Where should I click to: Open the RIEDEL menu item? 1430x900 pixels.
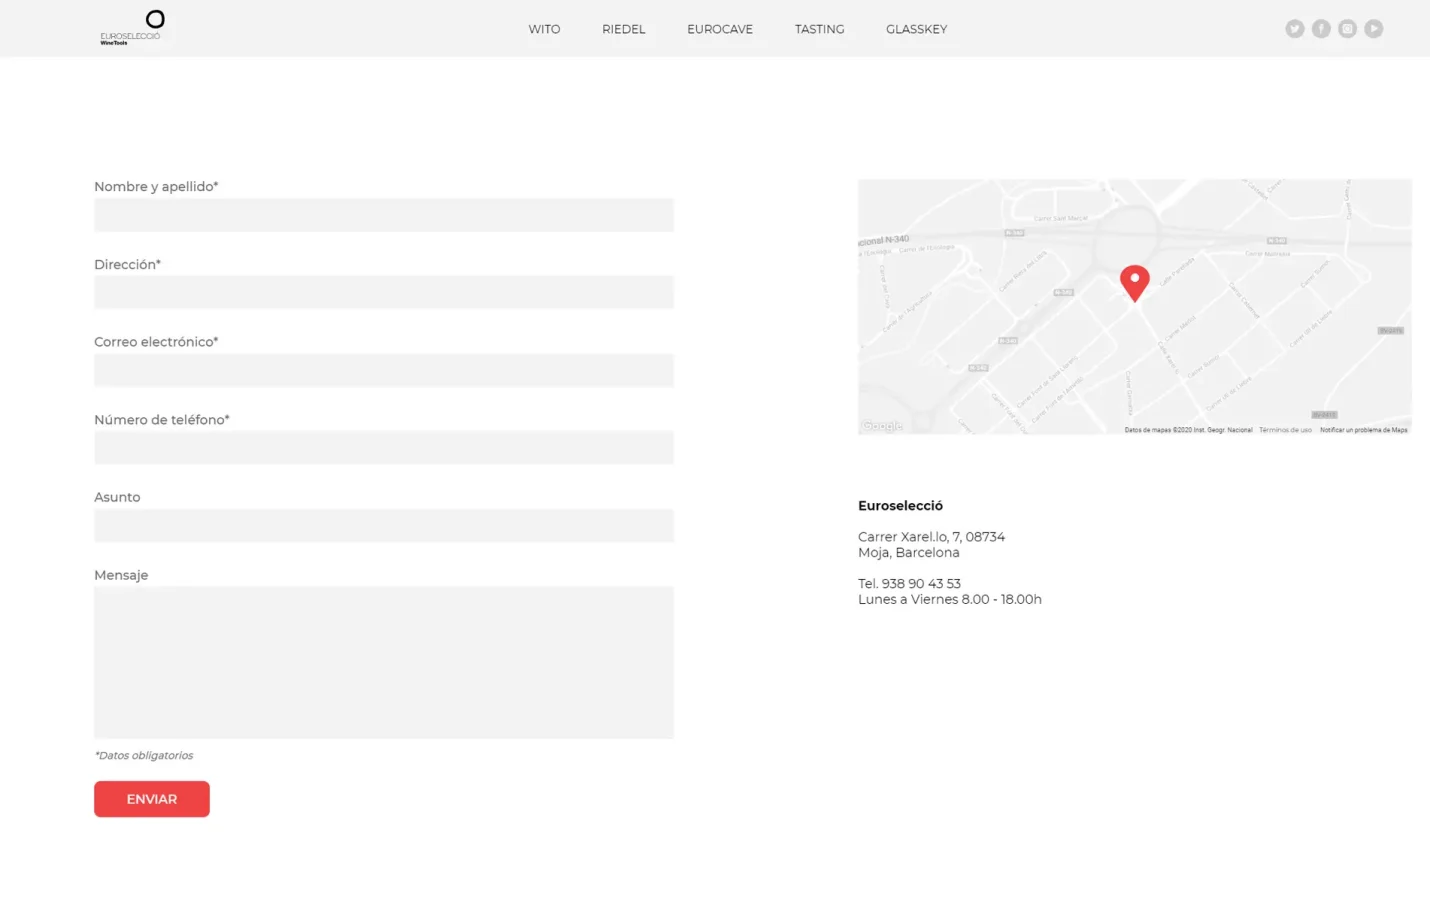click(623, 29)
